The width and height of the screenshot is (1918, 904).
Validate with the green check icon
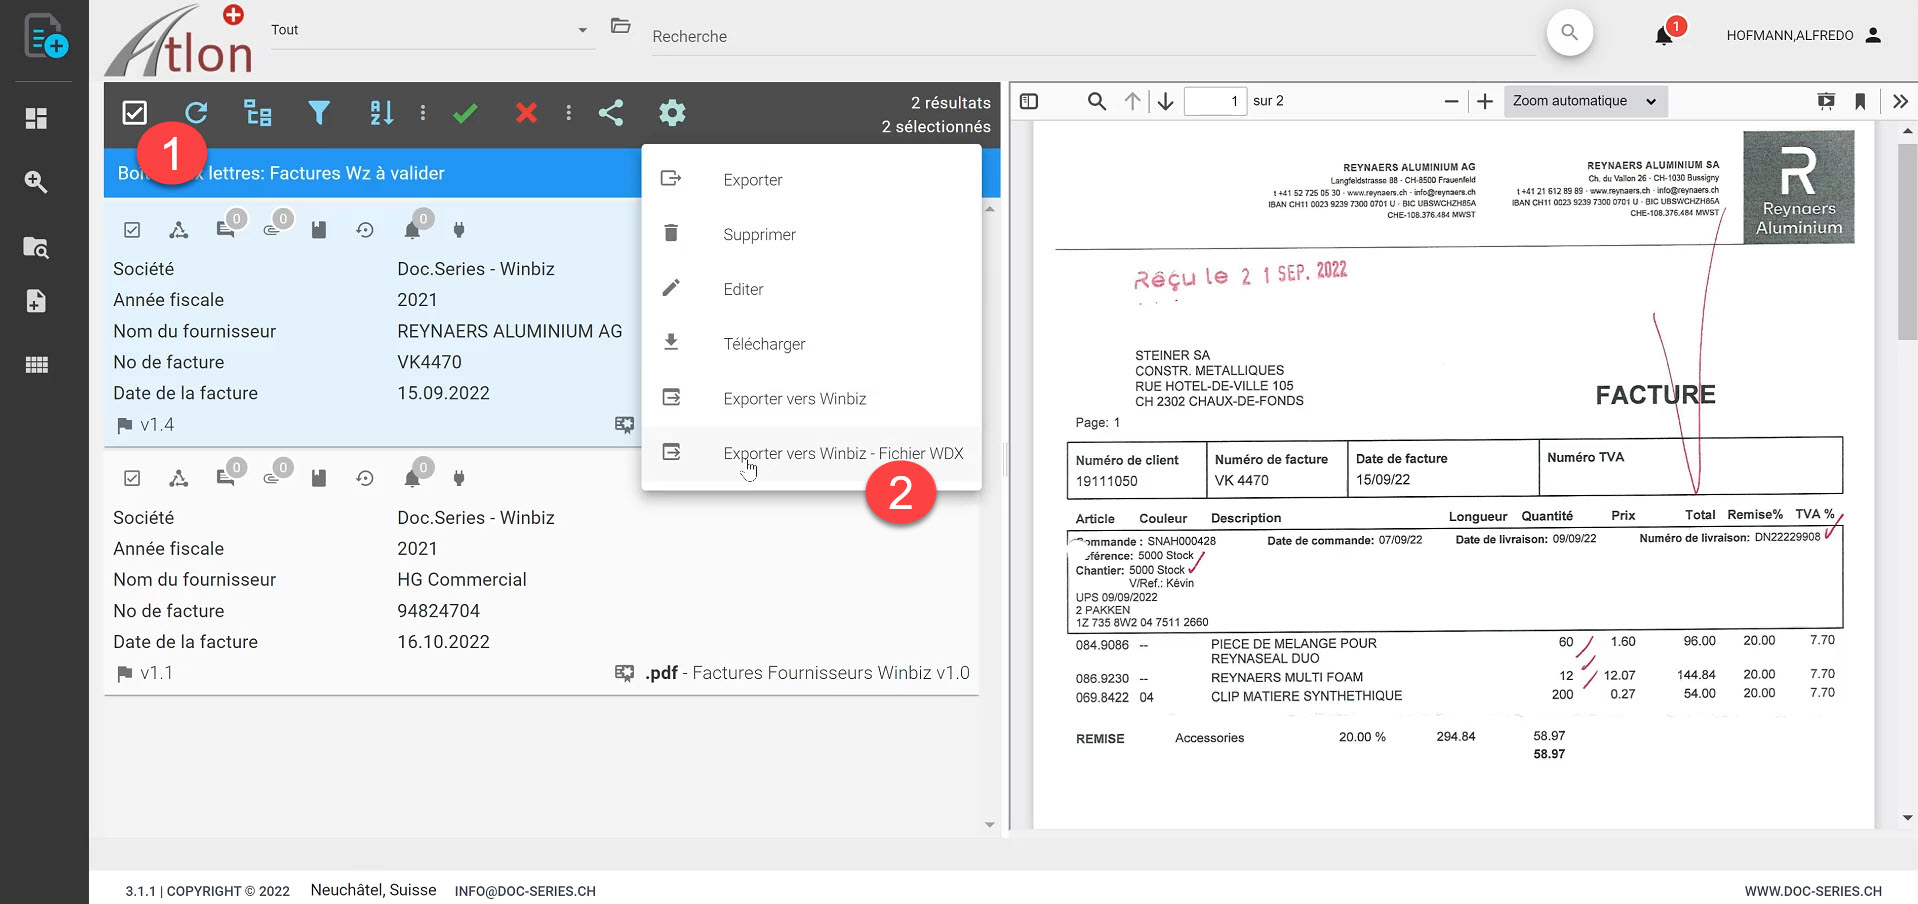click(x=465, y=113)
